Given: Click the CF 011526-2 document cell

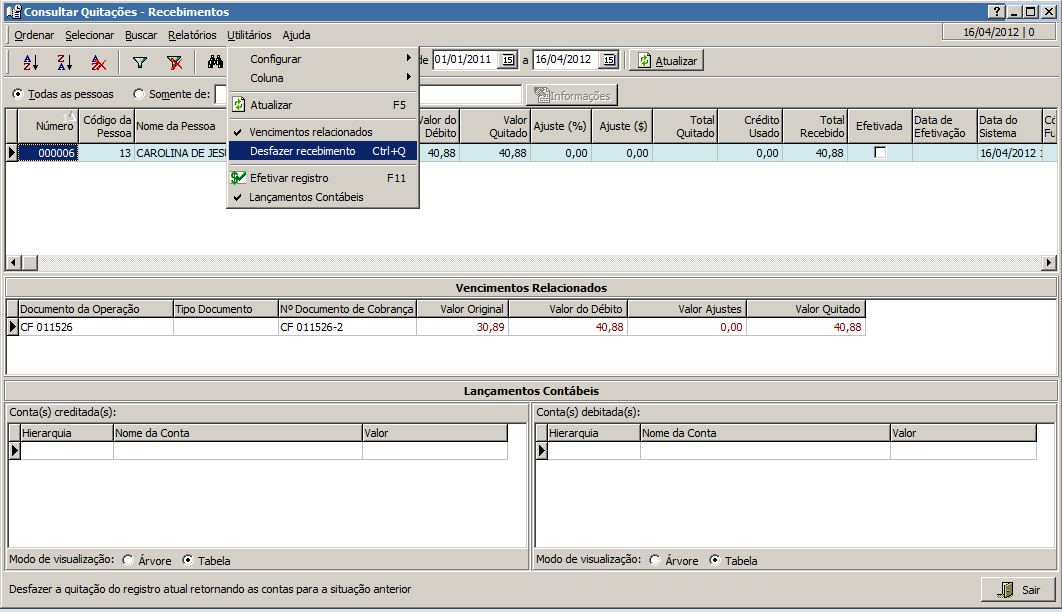Looking at the screenshot, I should (347, 327).
